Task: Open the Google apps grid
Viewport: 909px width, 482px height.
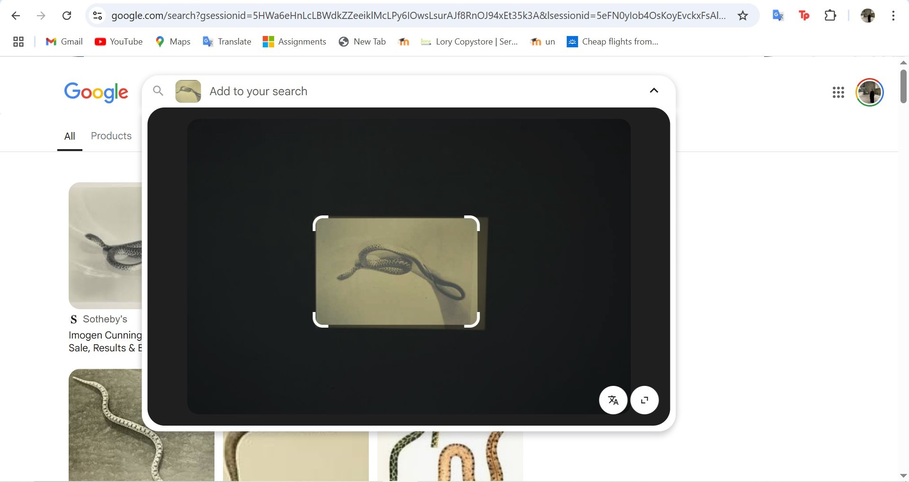Action: (x=838, y=92)
